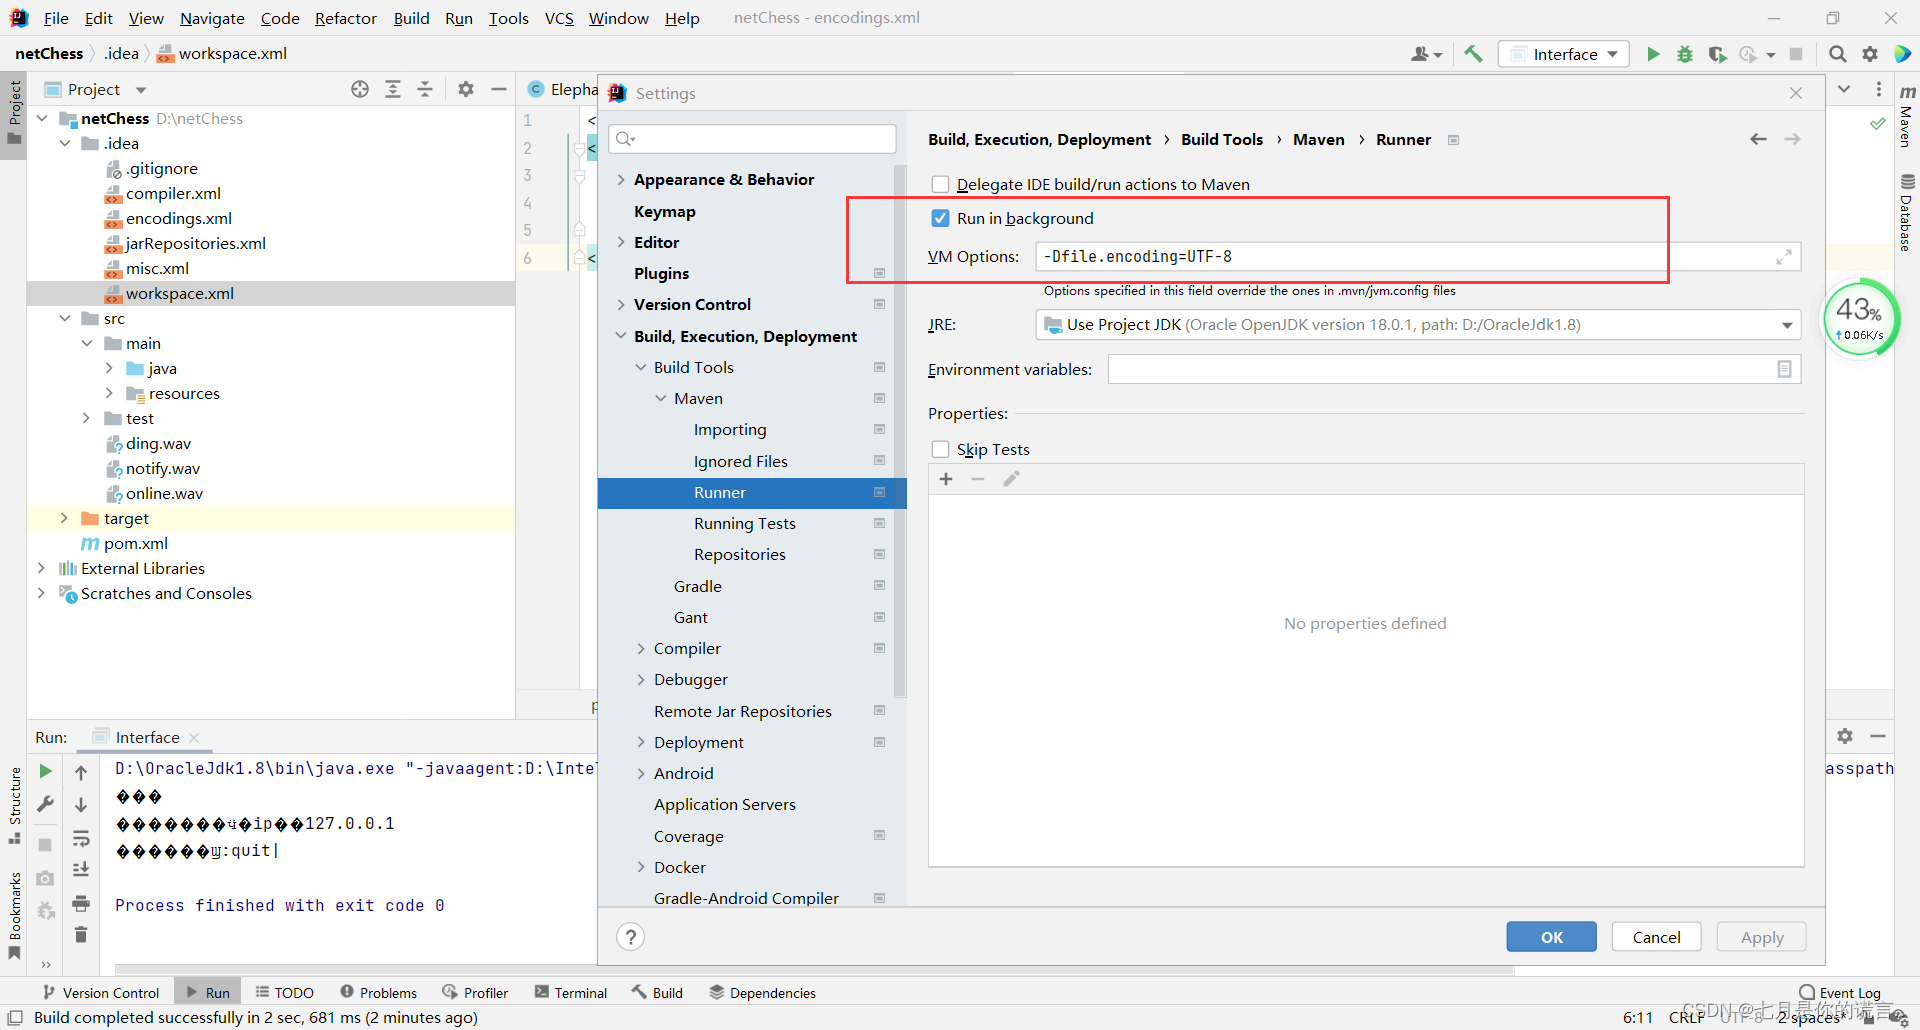Uncheck Run in background
This screenshot has width=1920, height=1030.
tap(940, 218)
